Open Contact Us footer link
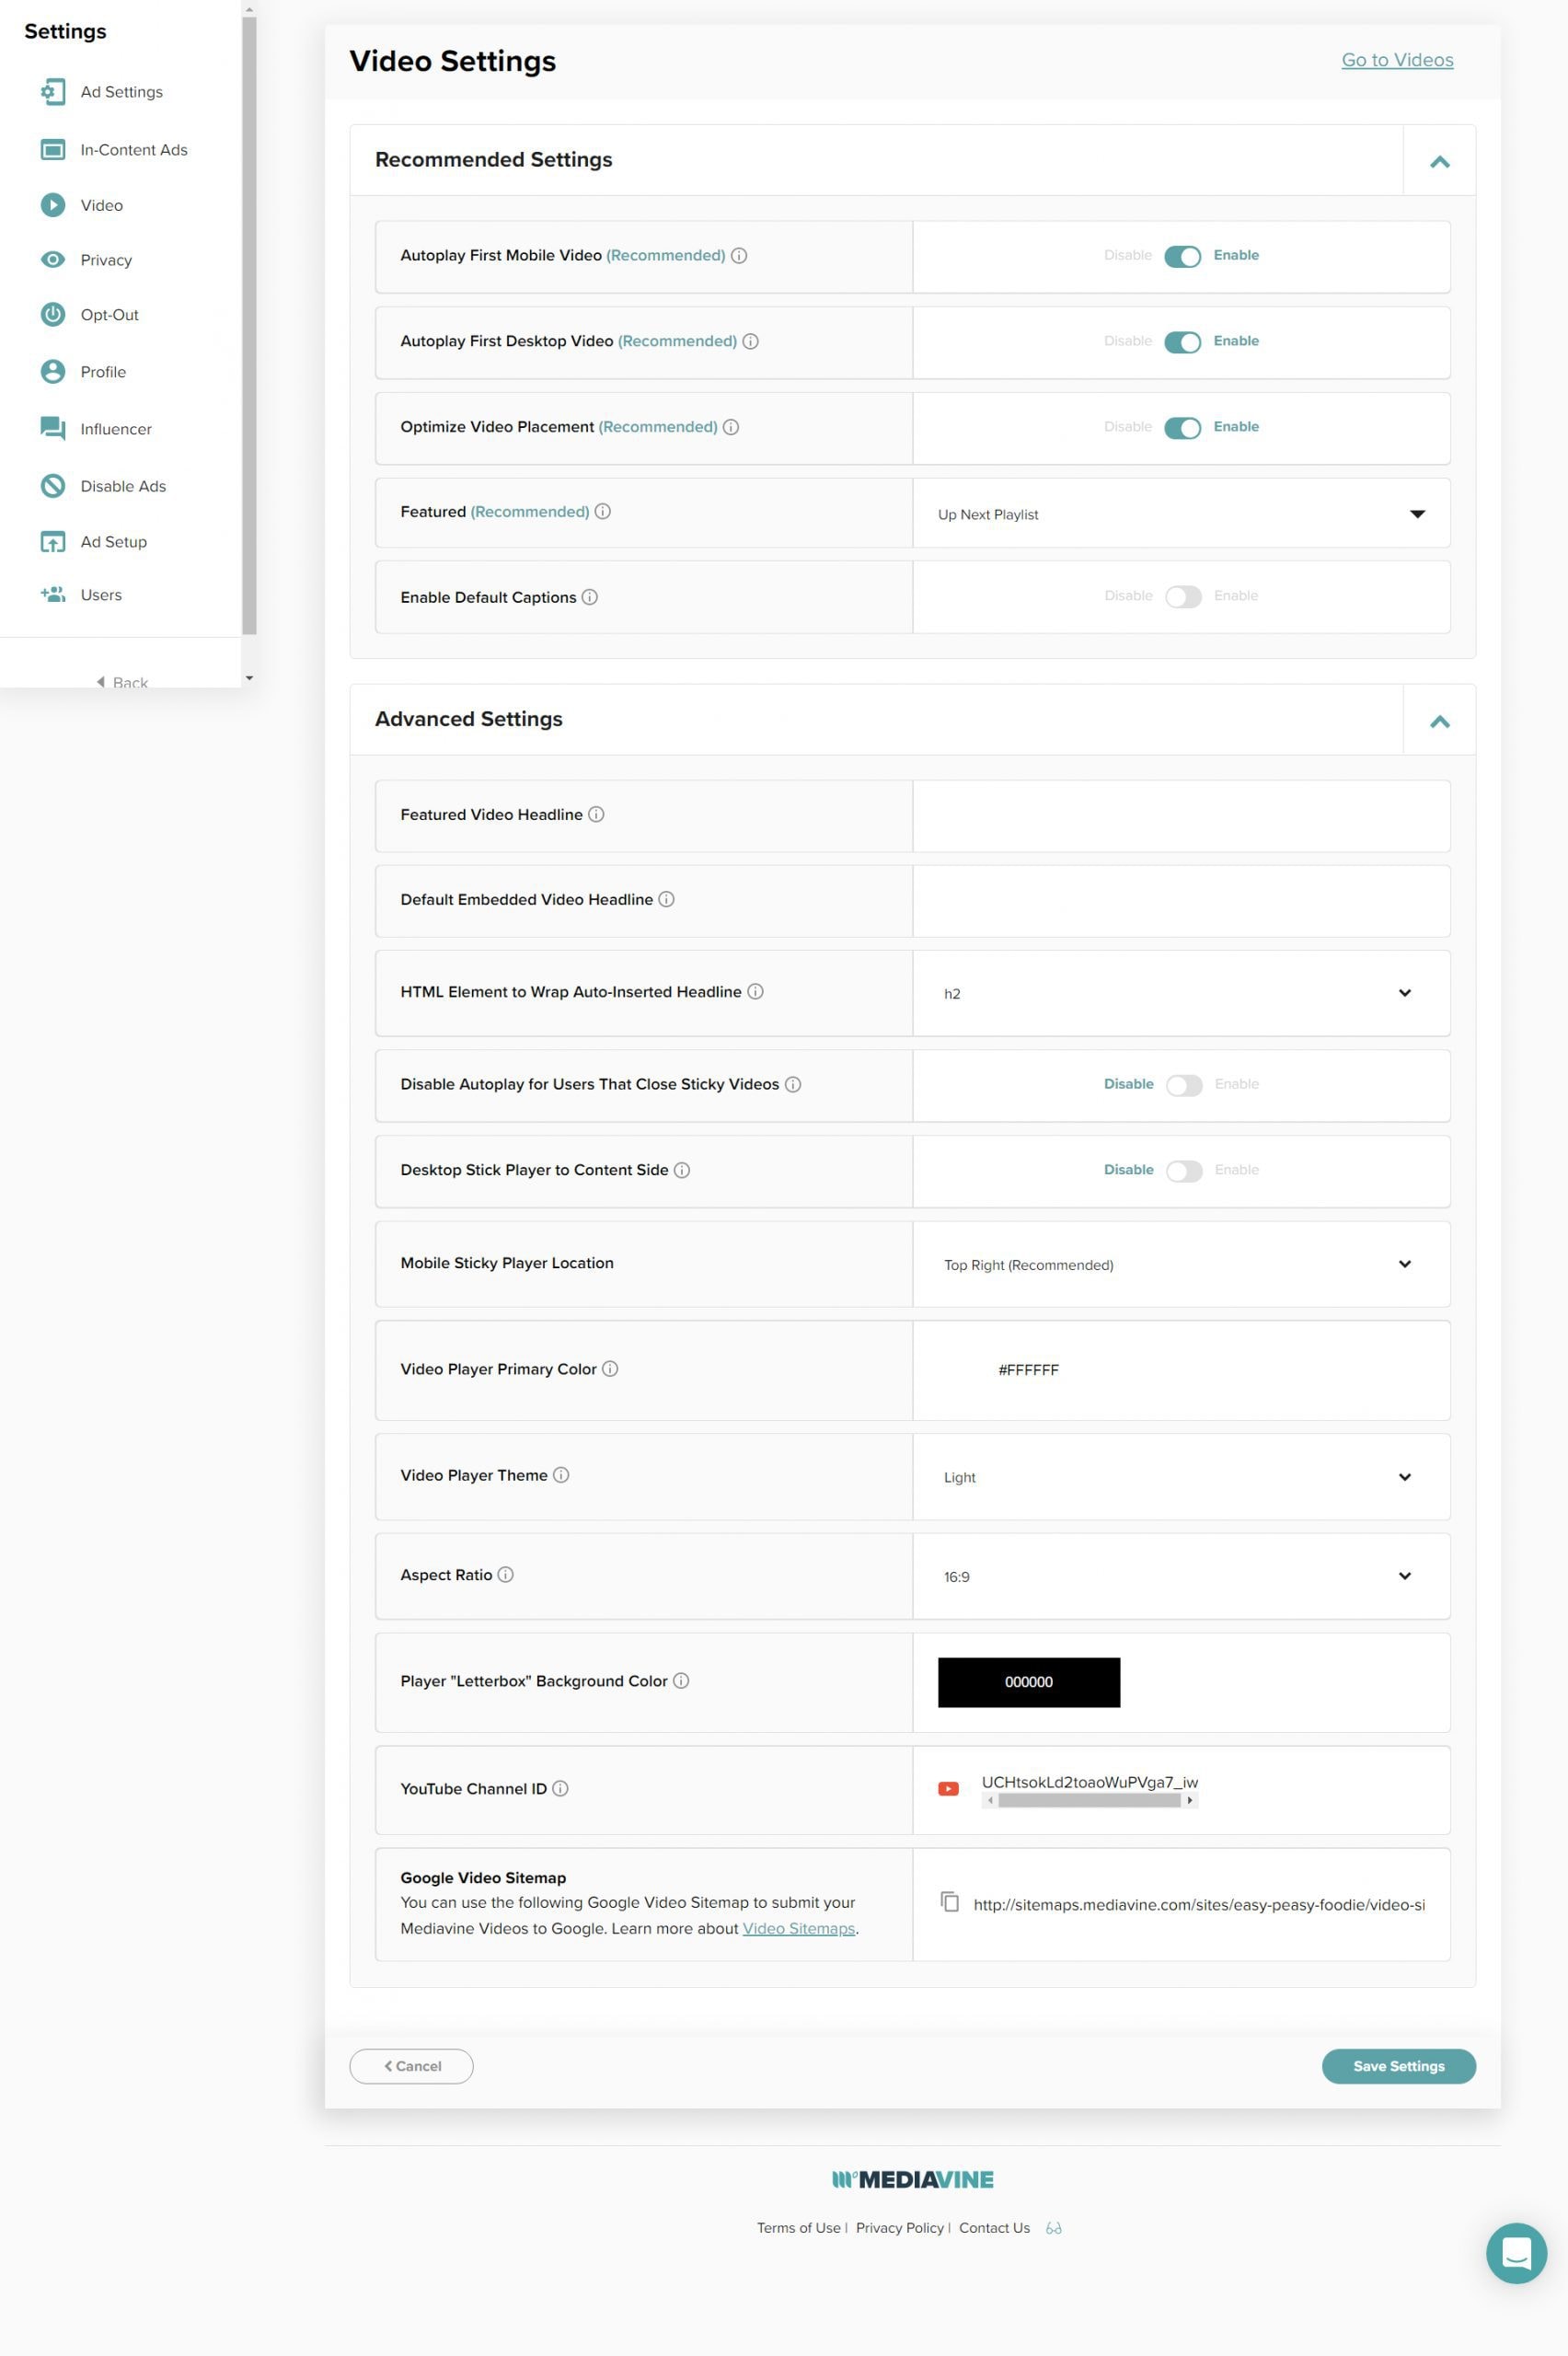Viewport: 1568px width, 2356px height. click(994, 2229)
